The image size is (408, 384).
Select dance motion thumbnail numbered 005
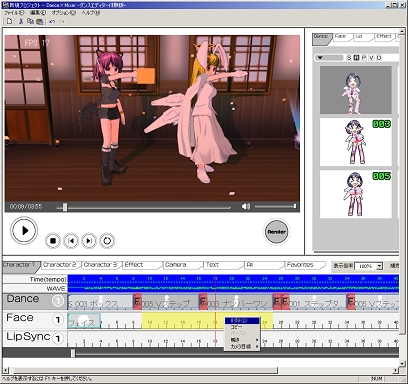[x=356, y=194]
